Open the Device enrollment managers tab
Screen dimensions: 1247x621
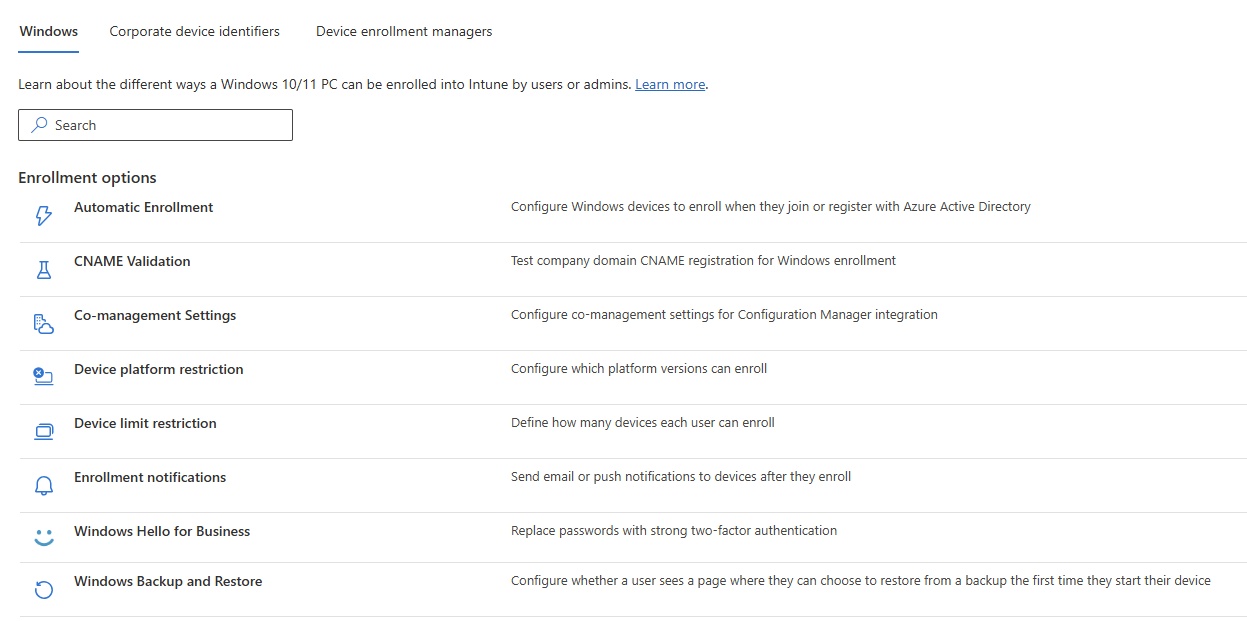click(404, 31)
